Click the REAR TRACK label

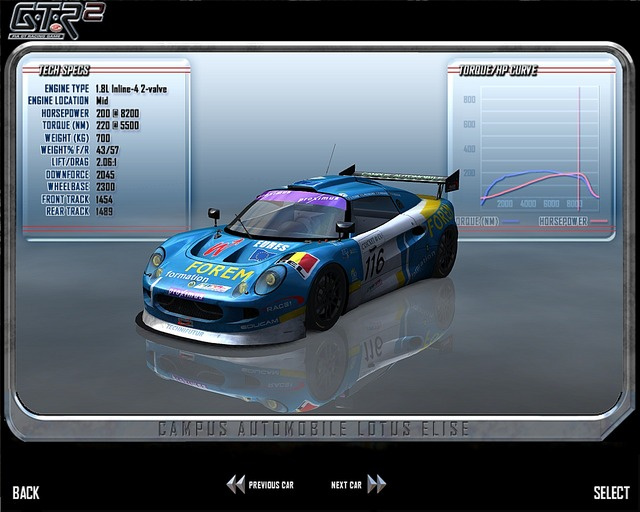tap(67, 211)
